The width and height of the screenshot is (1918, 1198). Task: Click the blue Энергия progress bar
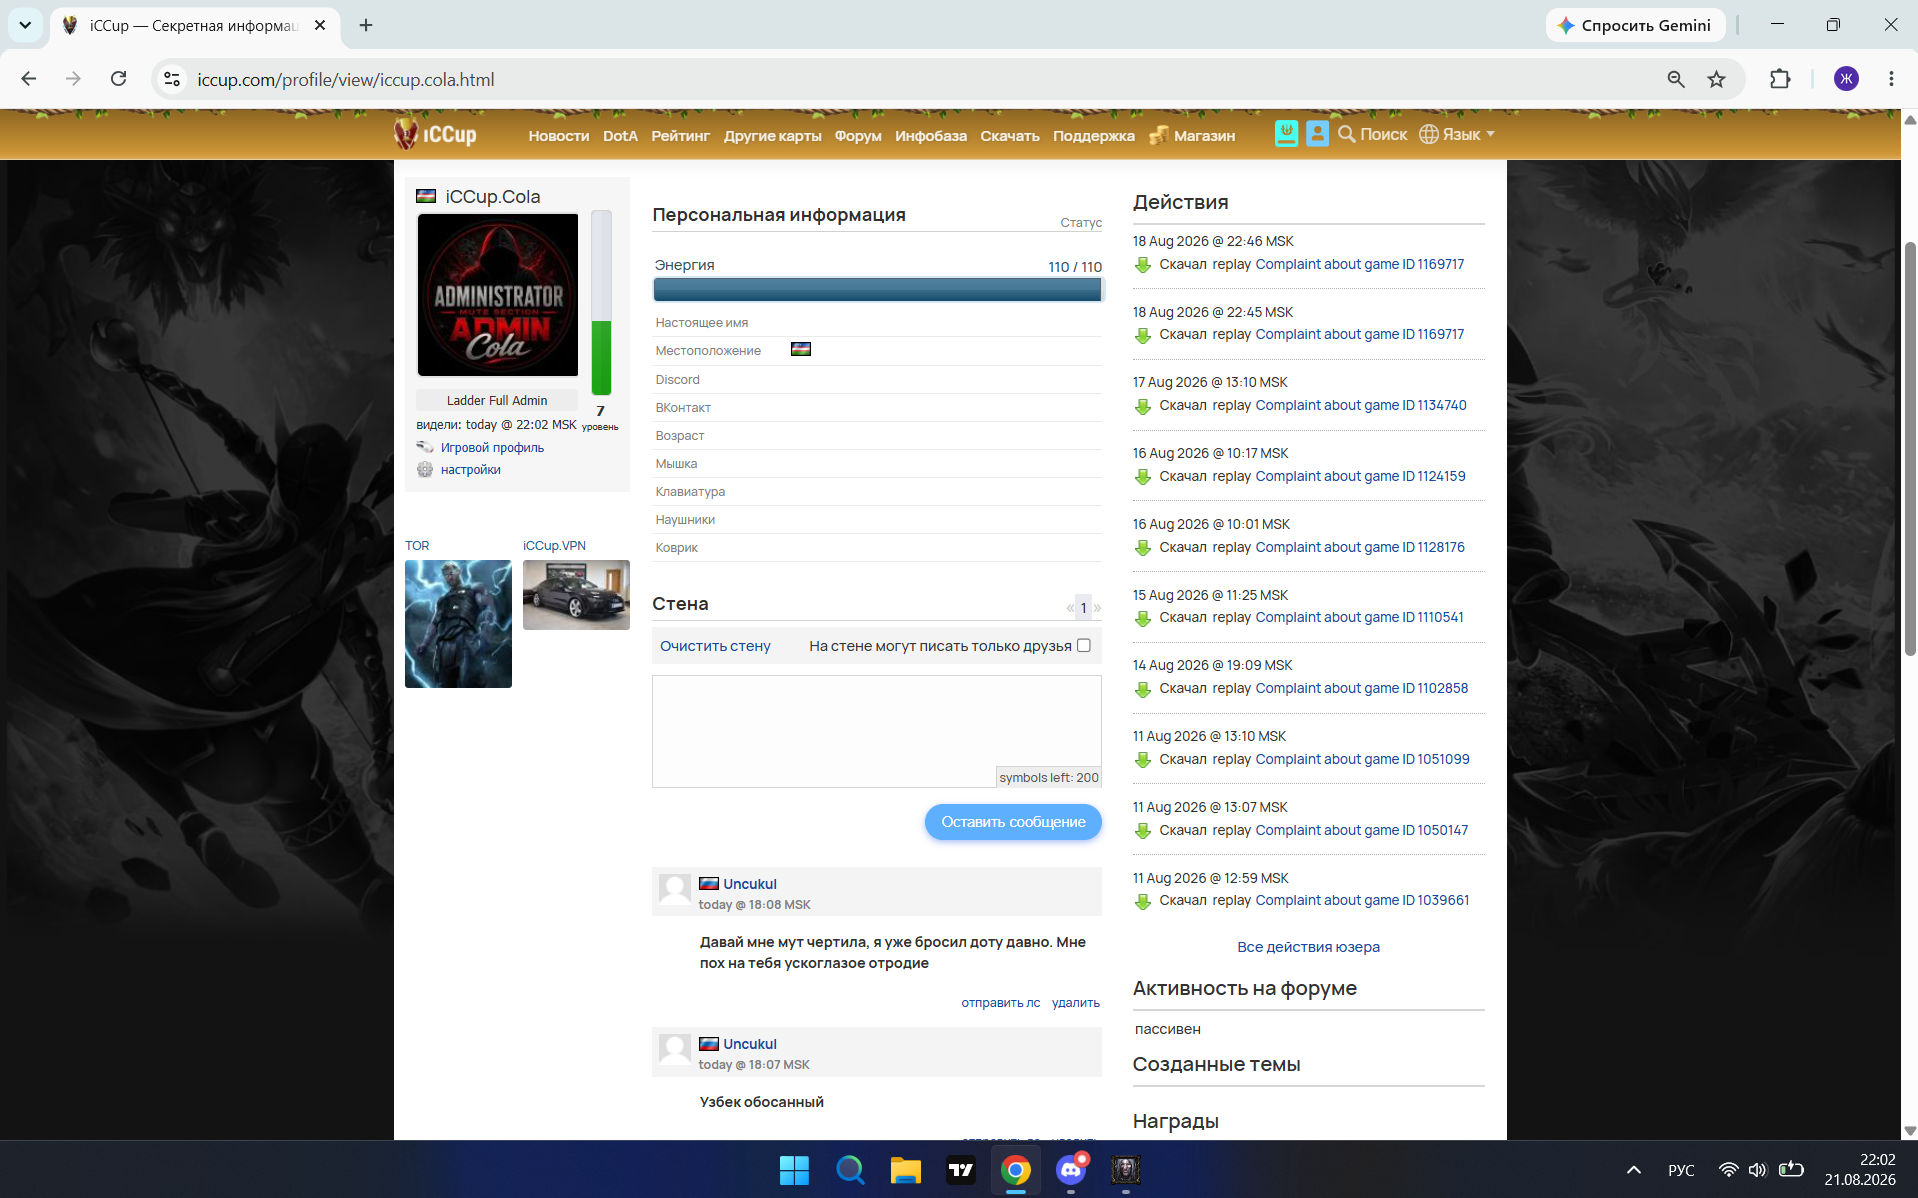coord(877,289)
